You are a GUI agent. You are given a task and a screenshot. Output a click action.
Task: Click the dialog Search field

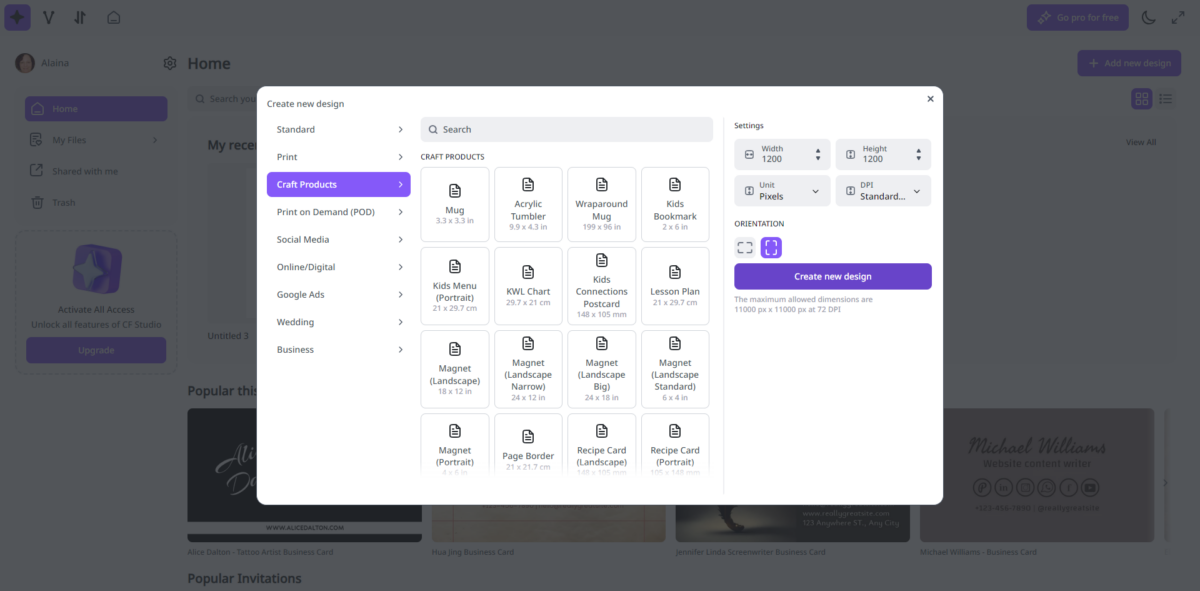[566, 129]
